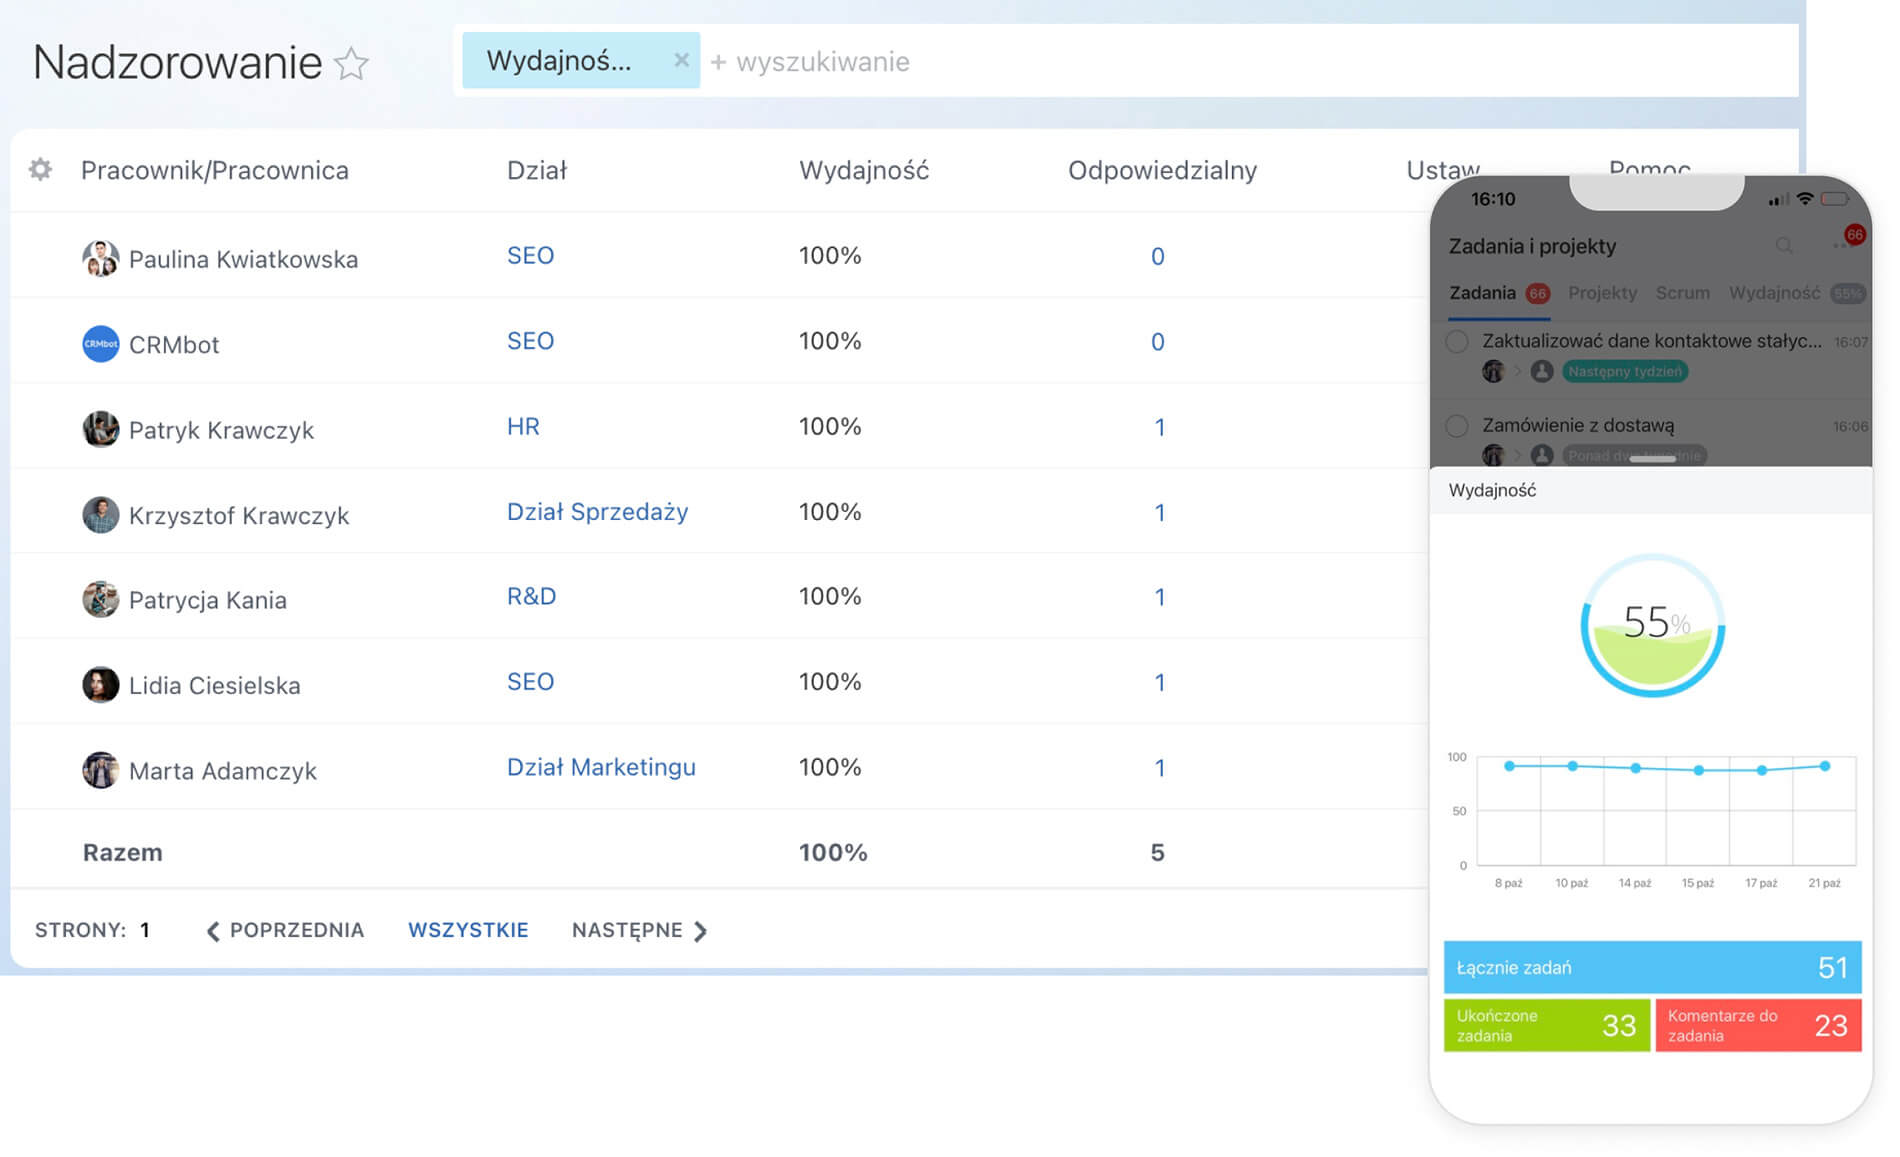Screen dimensions: 1900x1157
Task: Click Lidia Ciesielska's profile photo
Action: coord(100,685)
